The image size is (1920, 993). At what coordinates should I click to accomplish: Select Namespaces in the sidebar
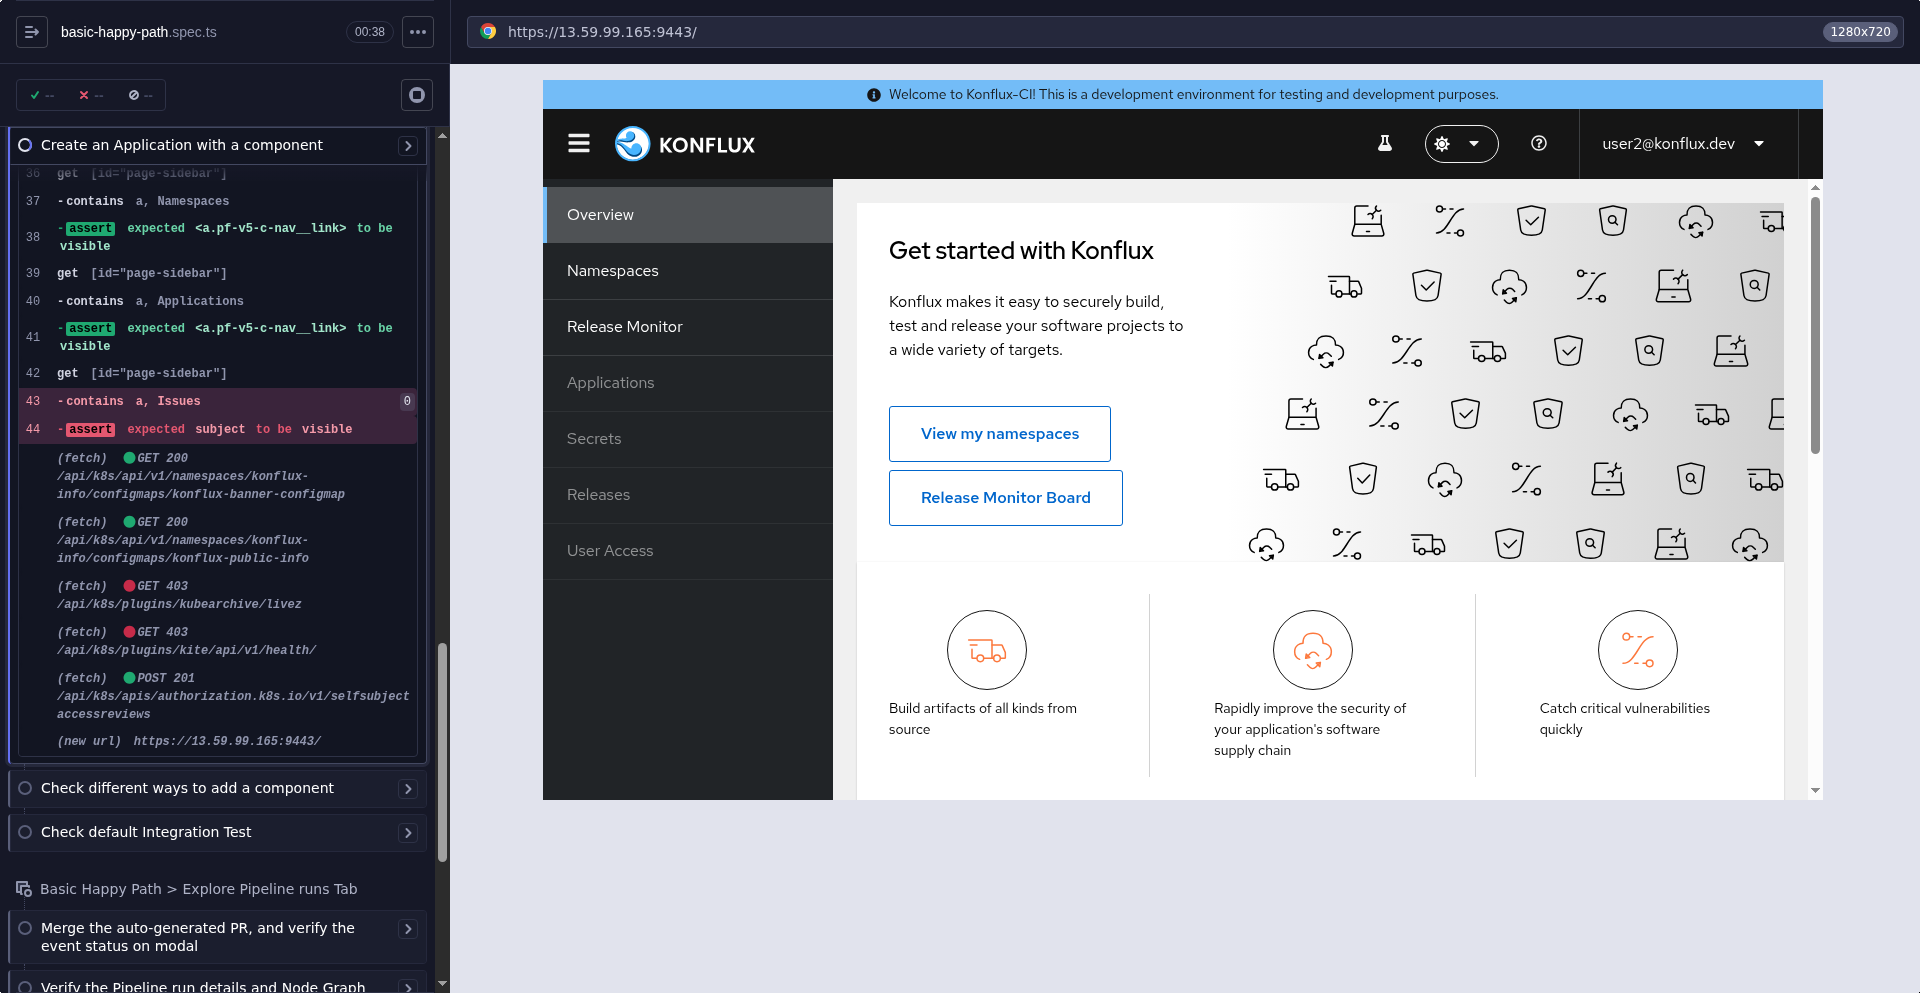[x=688, y=271]
